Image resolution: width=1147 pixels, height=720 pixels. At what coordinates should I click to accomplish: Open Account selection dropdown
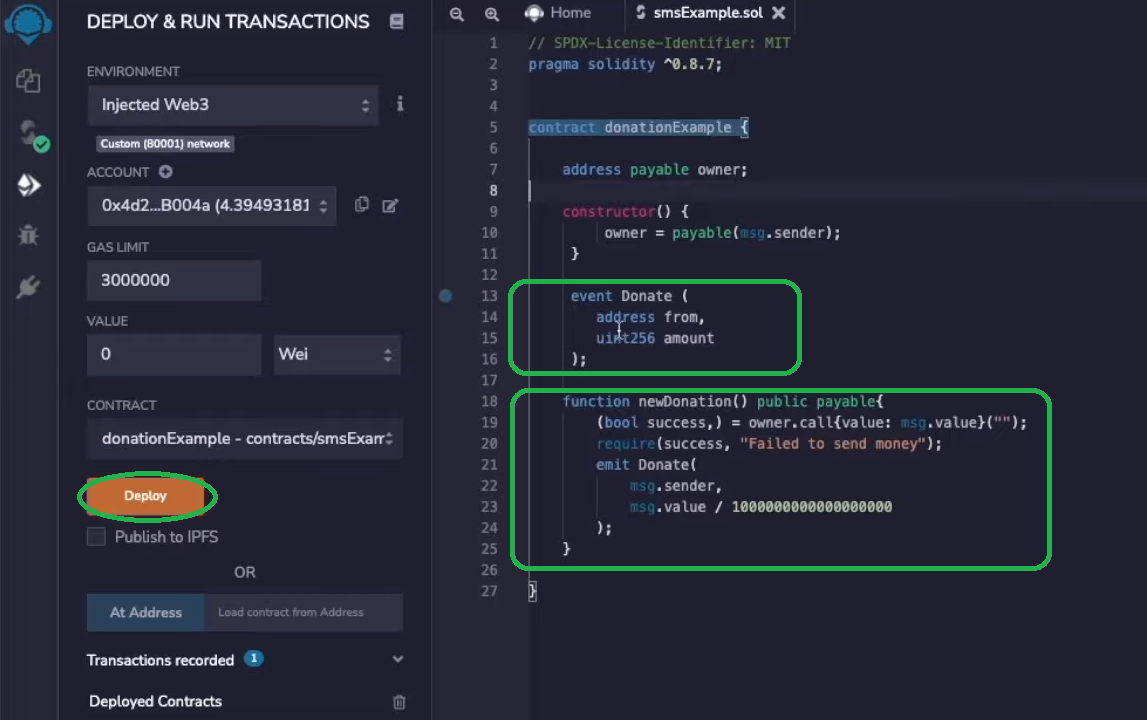(211, 206)
